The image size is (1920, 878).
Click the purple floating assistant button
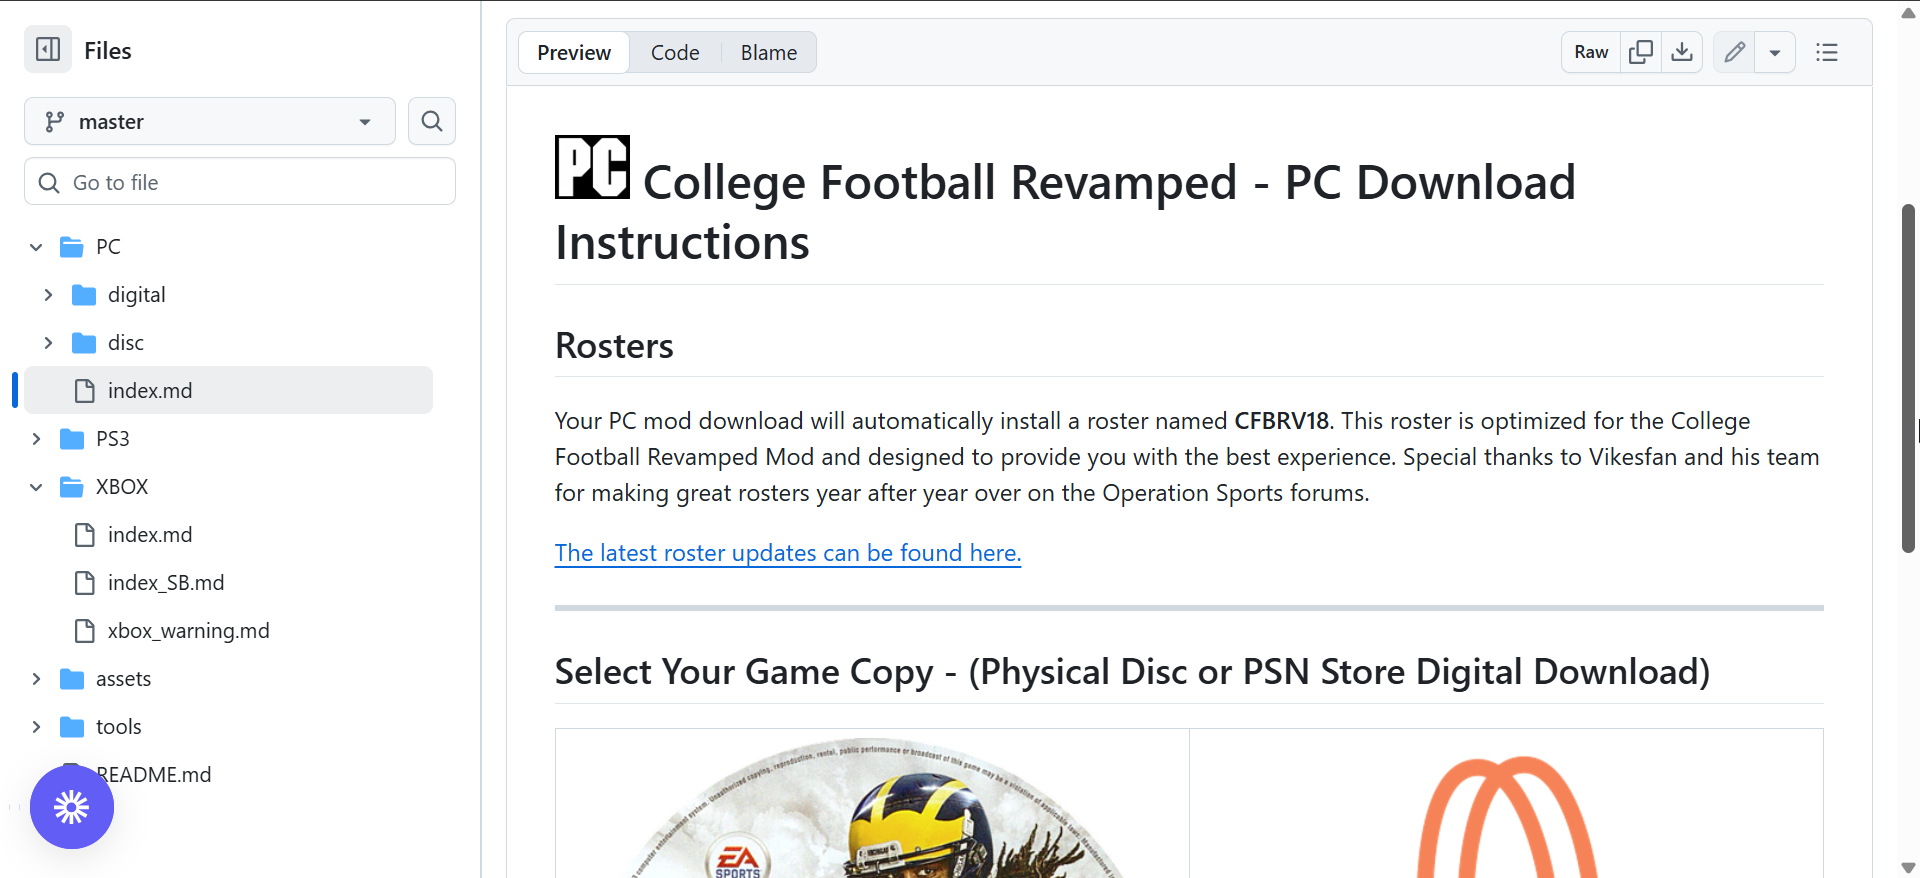[72, 807]
